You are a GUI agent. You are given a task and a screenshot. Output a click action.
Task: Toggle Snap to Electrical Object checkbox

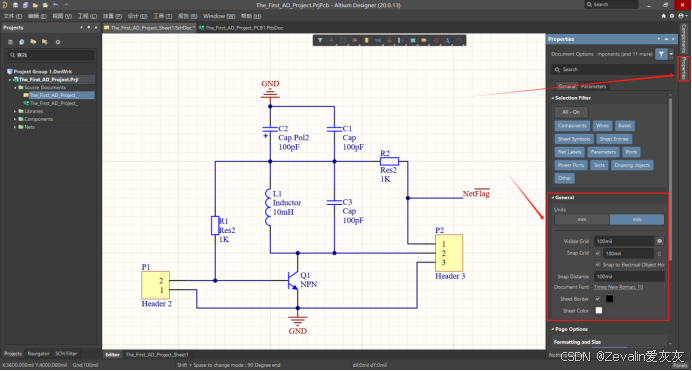tap(598, 265)
